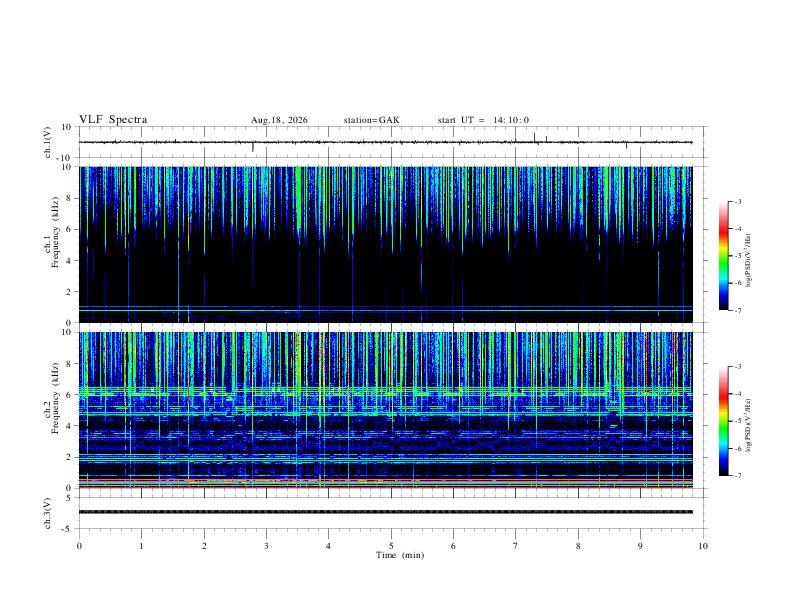The image size is (792, 612).
Task: Click the 0 tick on time axis
Action: coord(79,546)
